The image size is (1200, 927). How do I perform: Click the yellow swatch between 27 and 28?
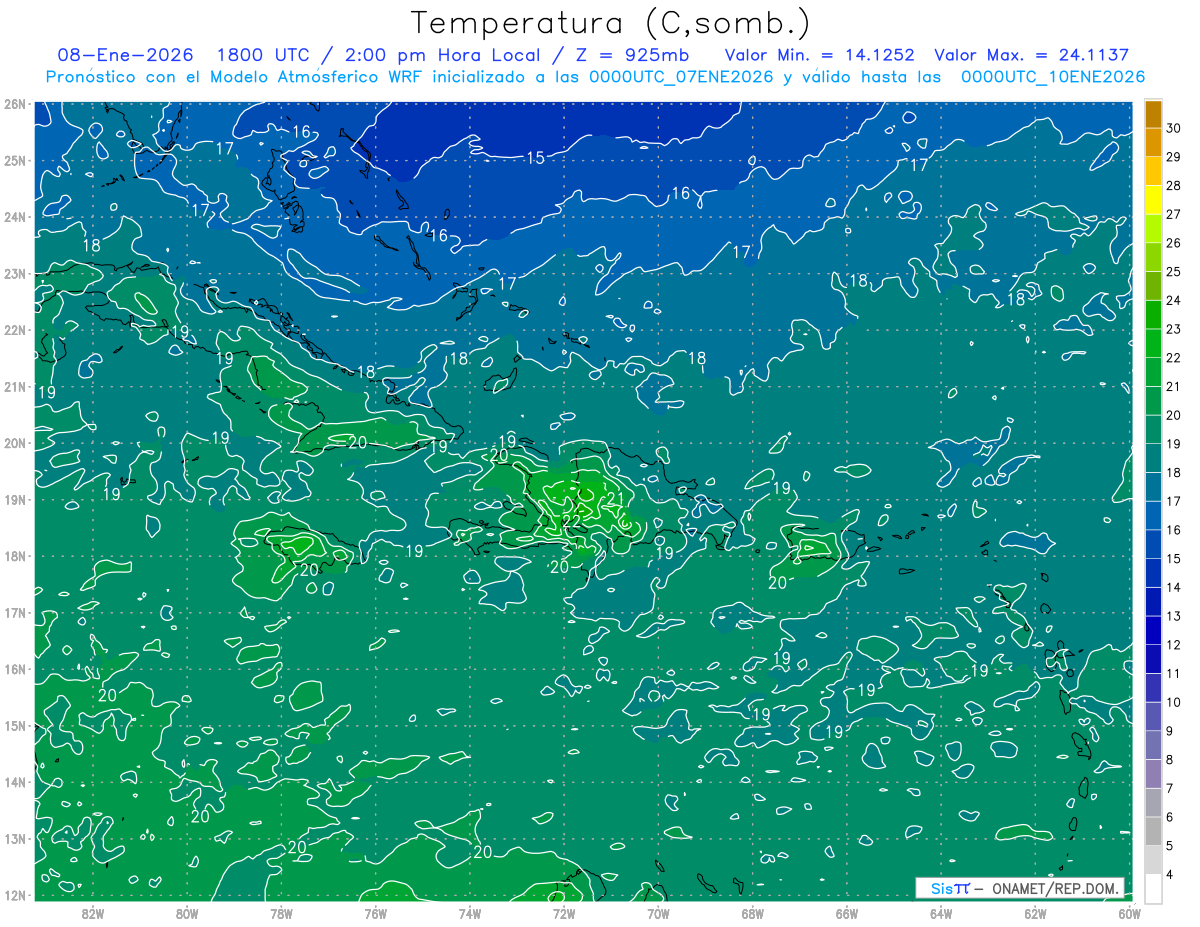pos(1153,200)
